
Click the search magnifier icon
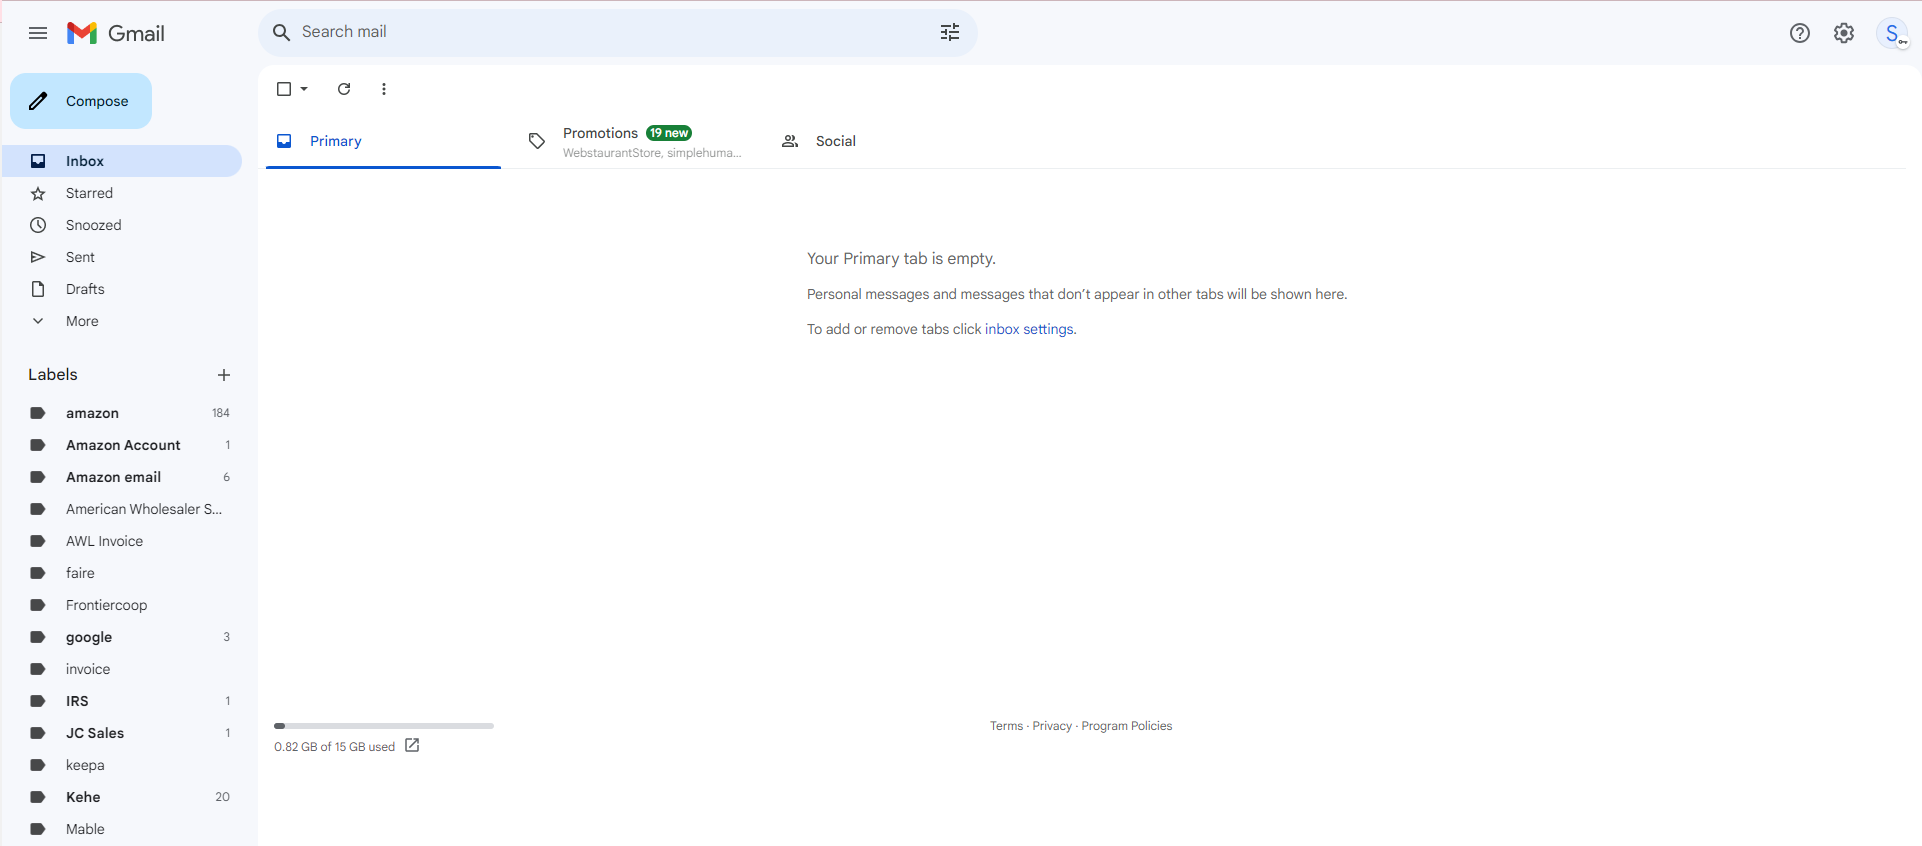point(282,32)
